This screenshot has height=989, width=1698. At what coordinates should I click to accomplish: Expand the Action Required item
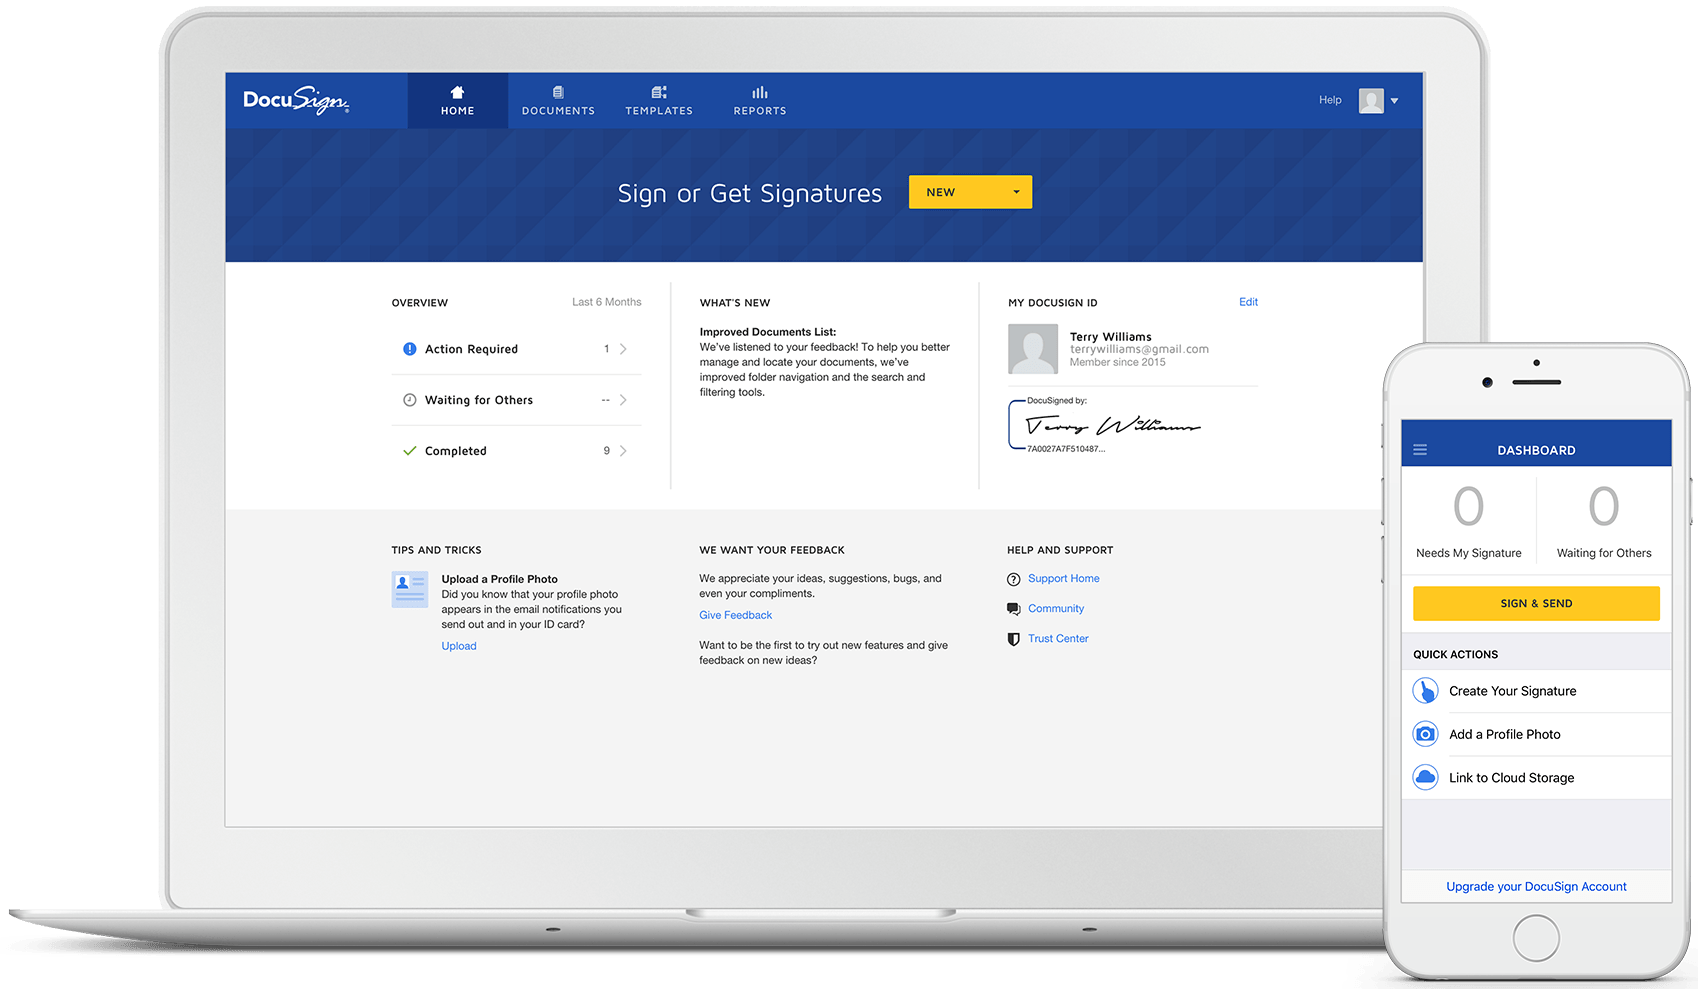coord(622,348)
